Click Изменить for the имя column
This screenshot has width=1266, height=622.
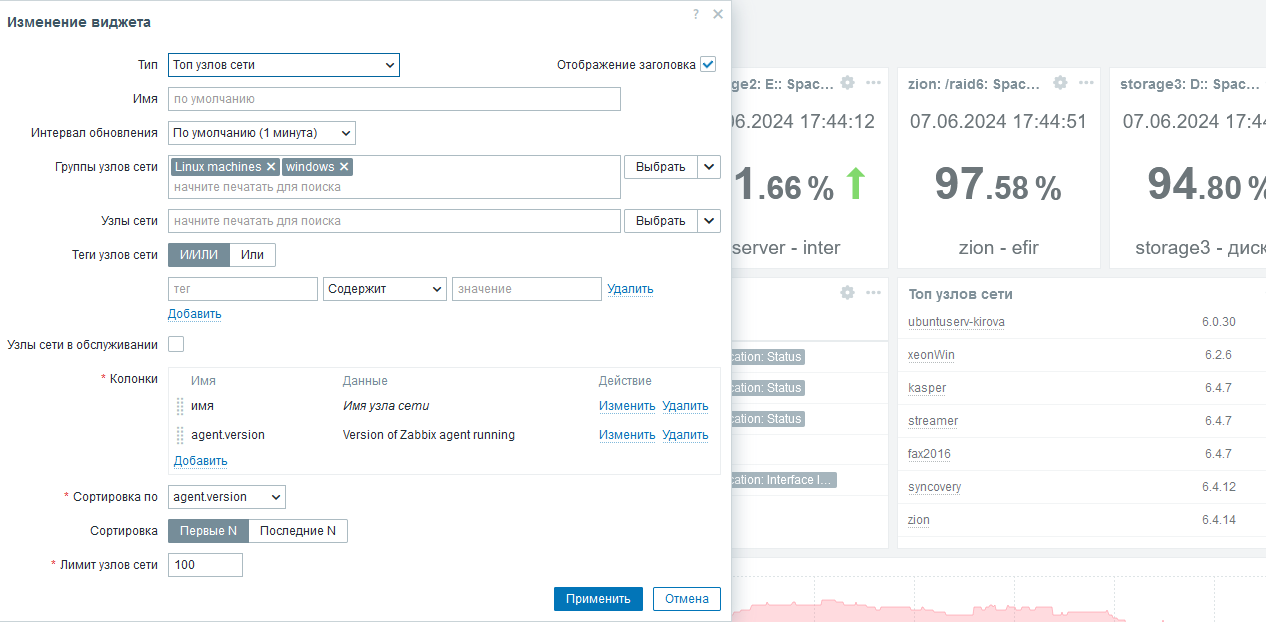pyautogui.click(x=627, y=406)
